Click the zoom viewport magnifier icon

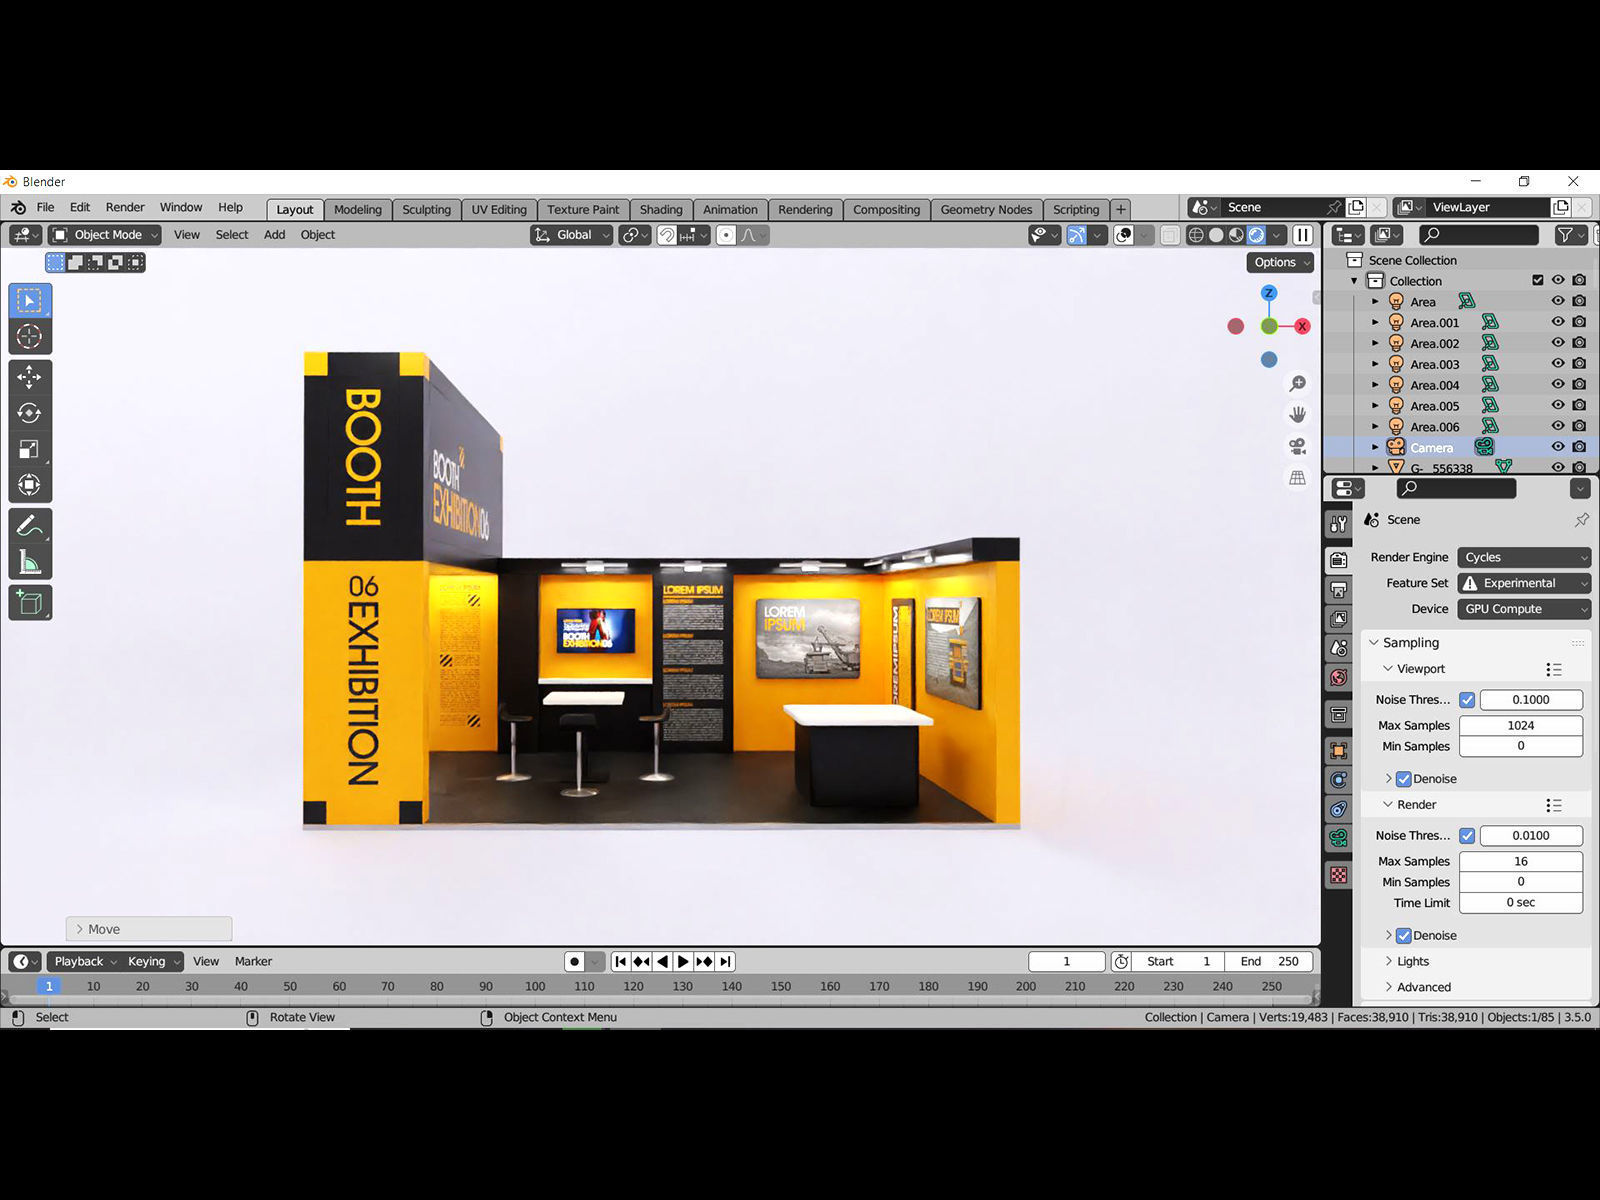click(x=1298, y=384)
